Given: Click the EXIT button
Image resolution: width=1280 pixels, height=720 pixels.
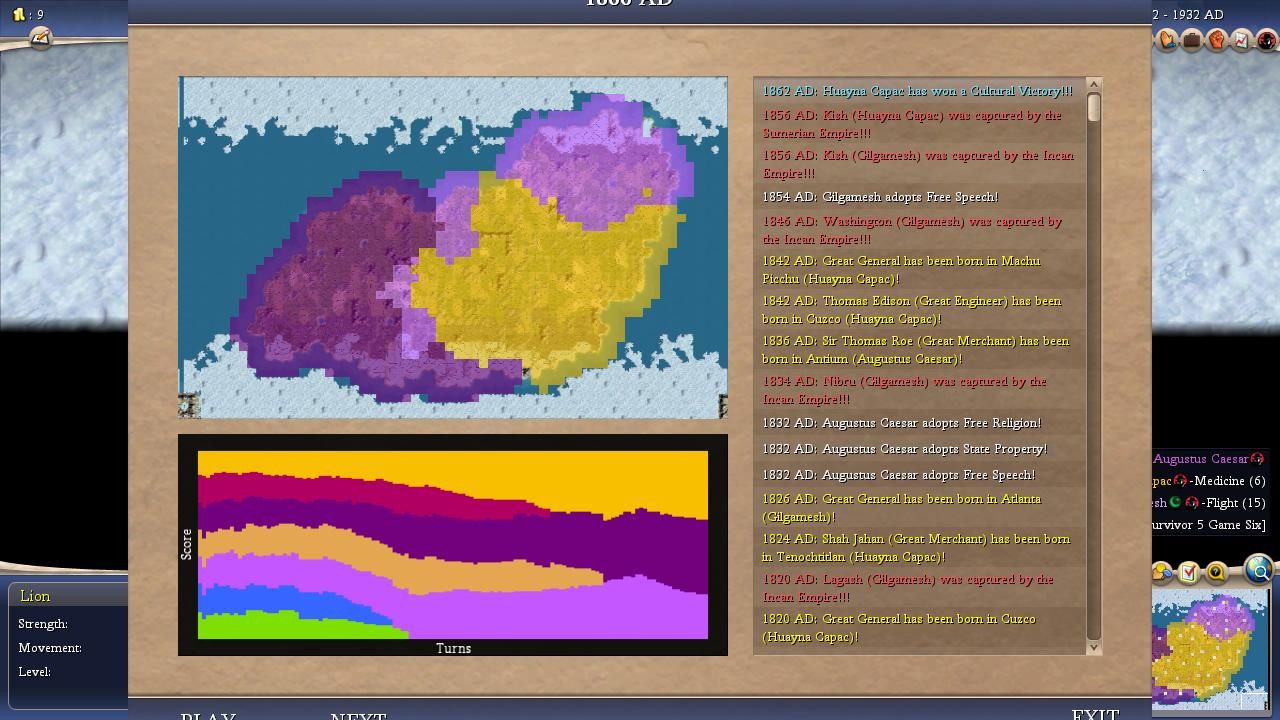Looking at the screenshot, I should [x=1095, y=714].
